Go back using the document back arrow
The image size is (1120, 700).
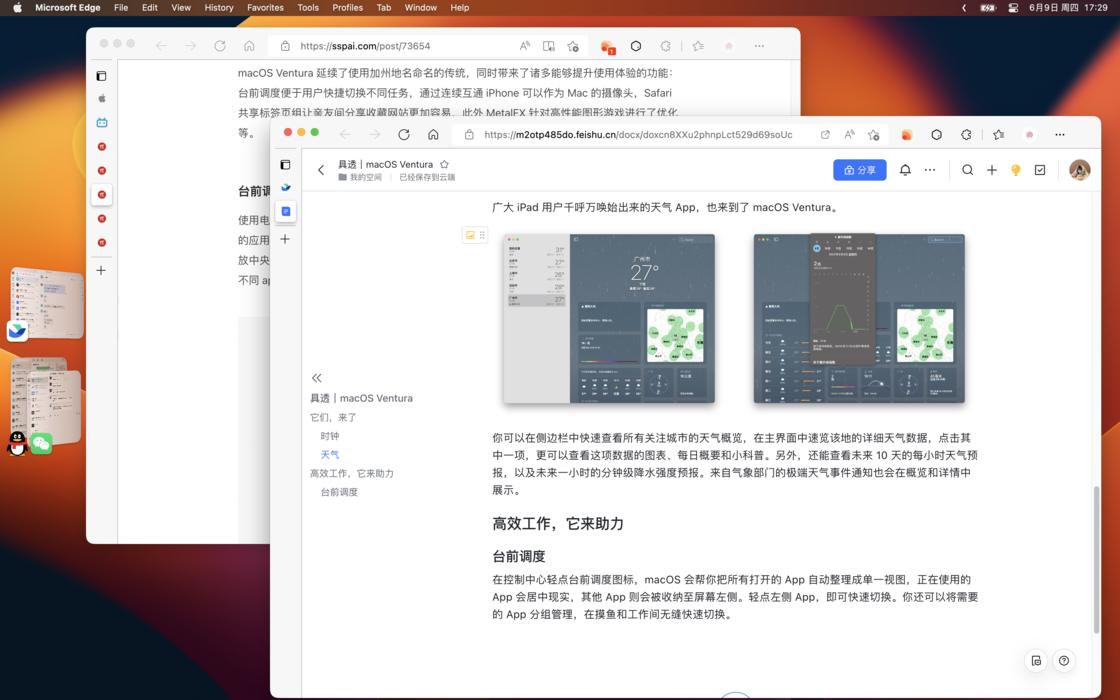point(321,170)
